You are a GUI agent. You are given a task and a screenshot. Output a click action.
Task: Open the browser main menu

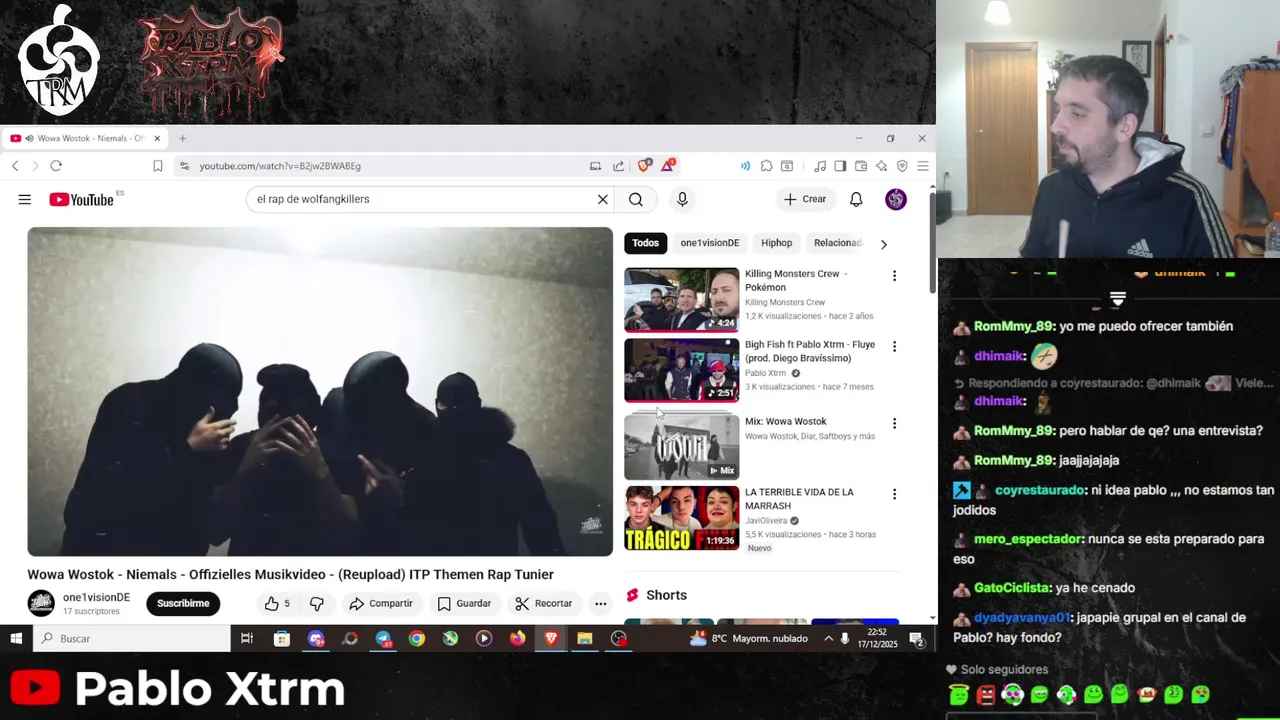coord(922,166)
